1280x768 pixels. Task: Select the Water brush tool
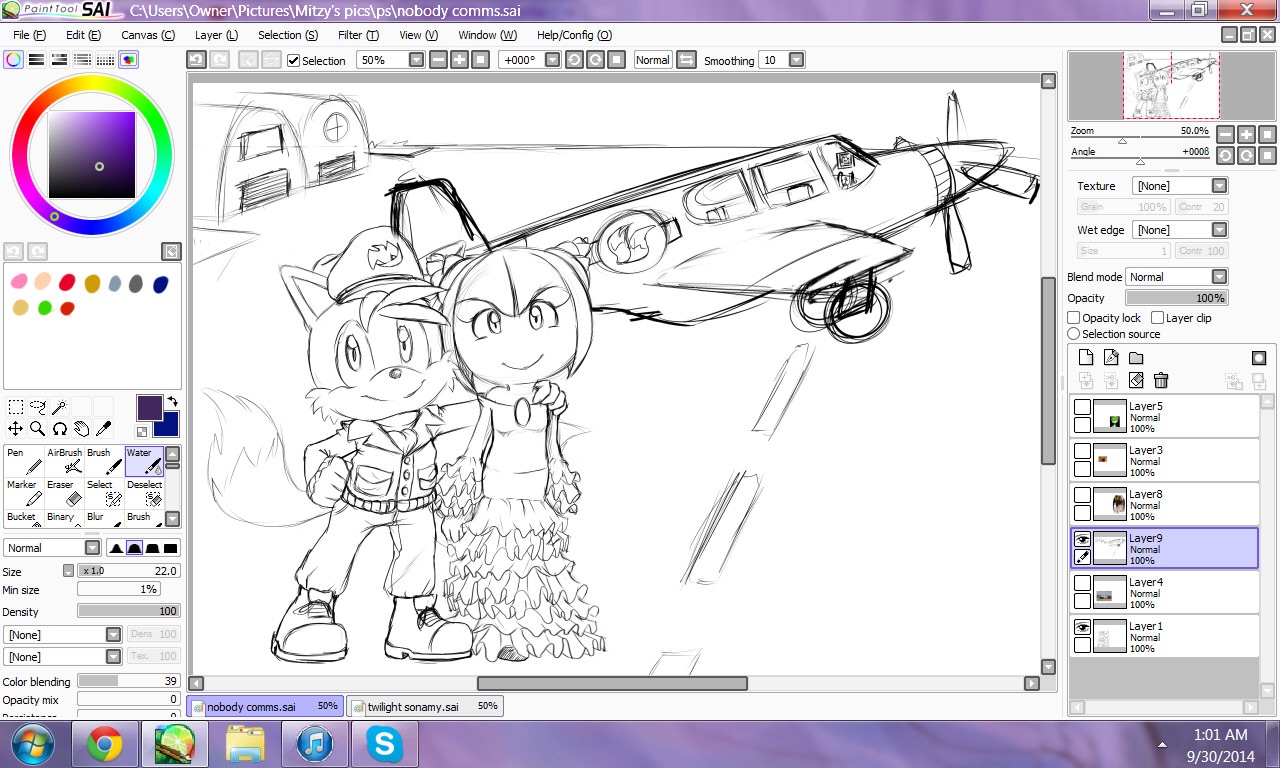point(144,460)
